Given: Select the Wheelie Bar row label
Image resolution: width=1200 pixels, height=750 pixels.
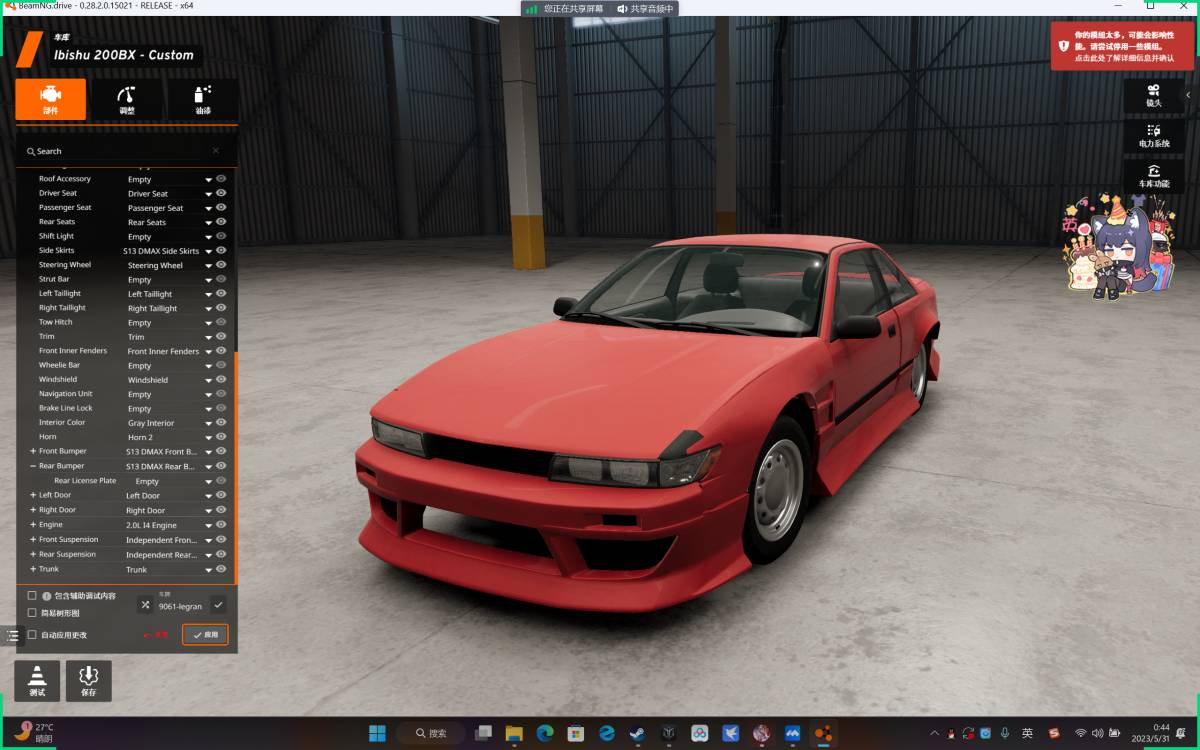Looking at the screenshot, I should (x=59, y=365).
